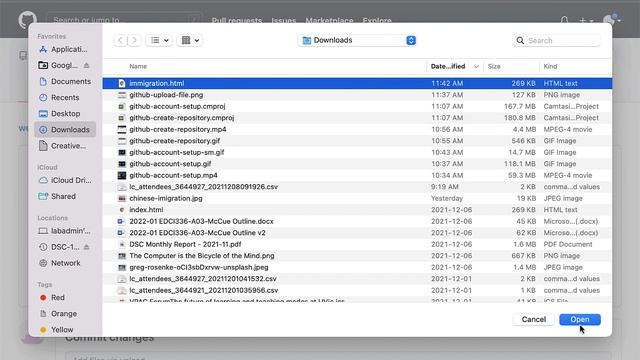This screenshot has height=360, width=640.
Task: Open the Downloads location popup
Action: tap(358, 40)
